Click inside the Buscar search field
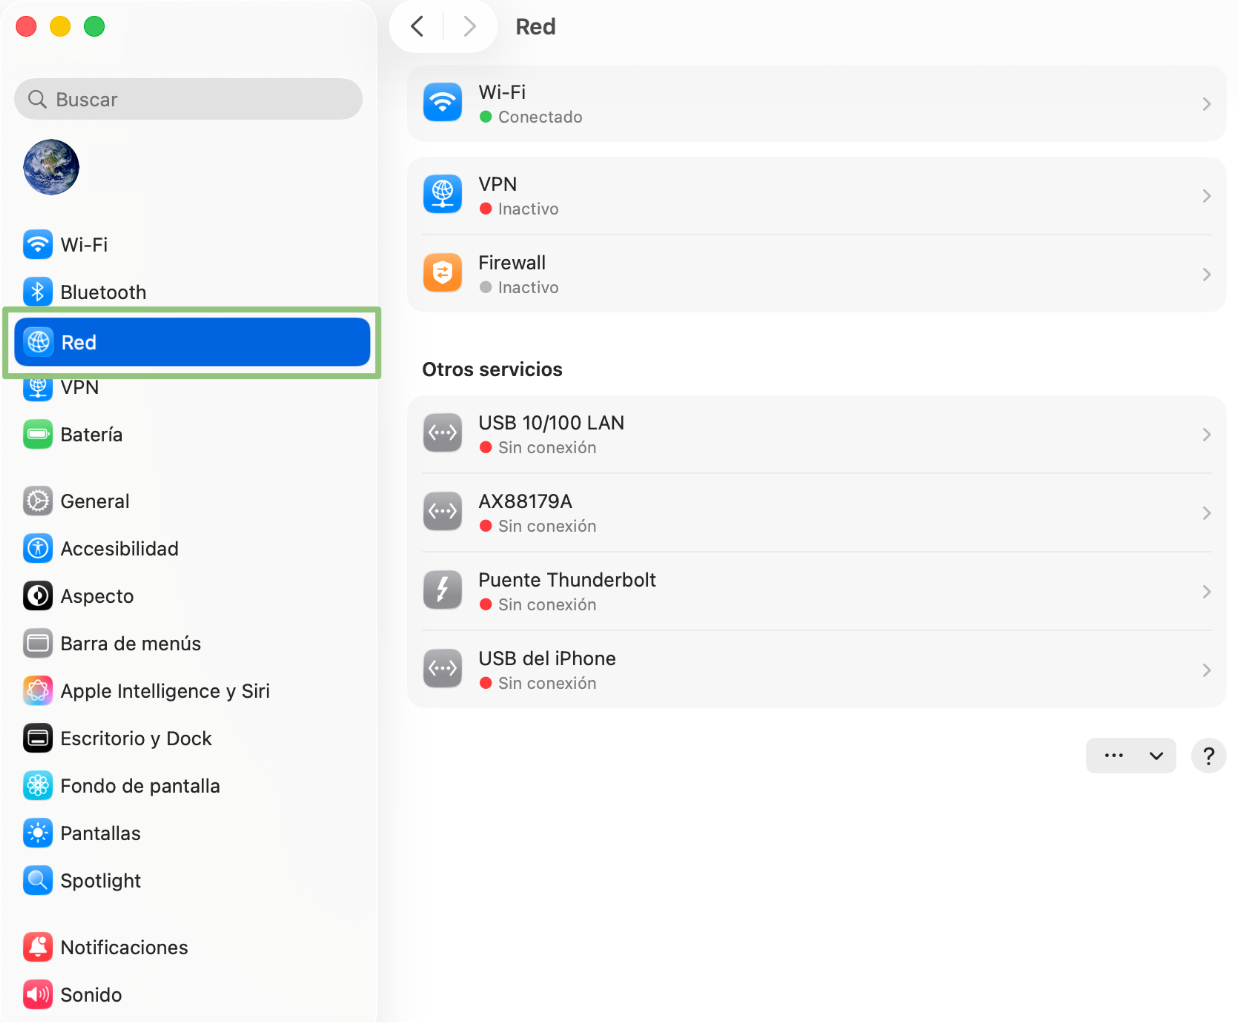The image size is (1238, 1025). (x=188, y=99)
